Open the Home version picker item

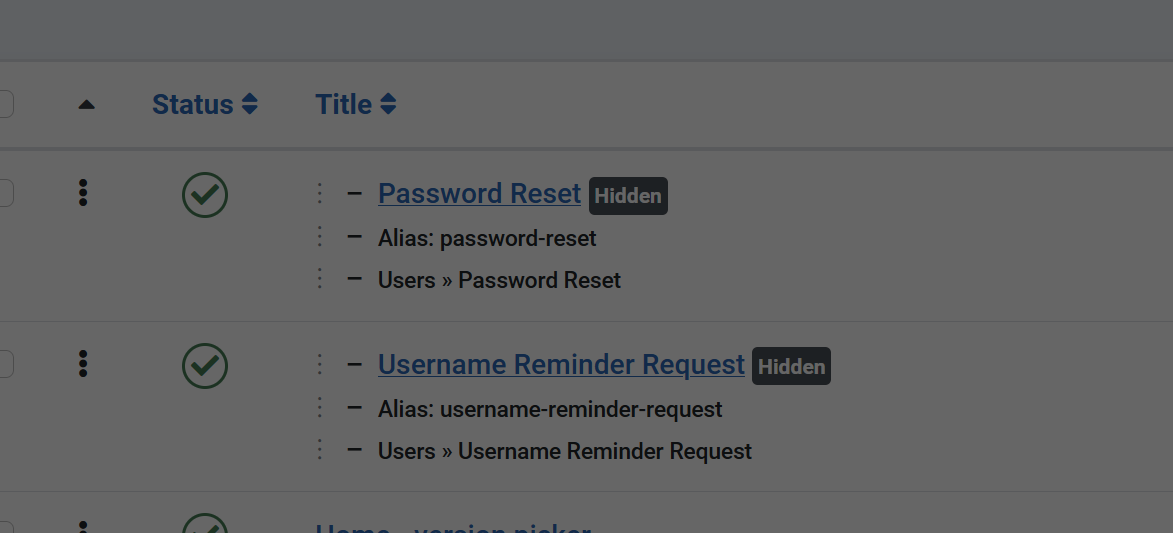453,527
